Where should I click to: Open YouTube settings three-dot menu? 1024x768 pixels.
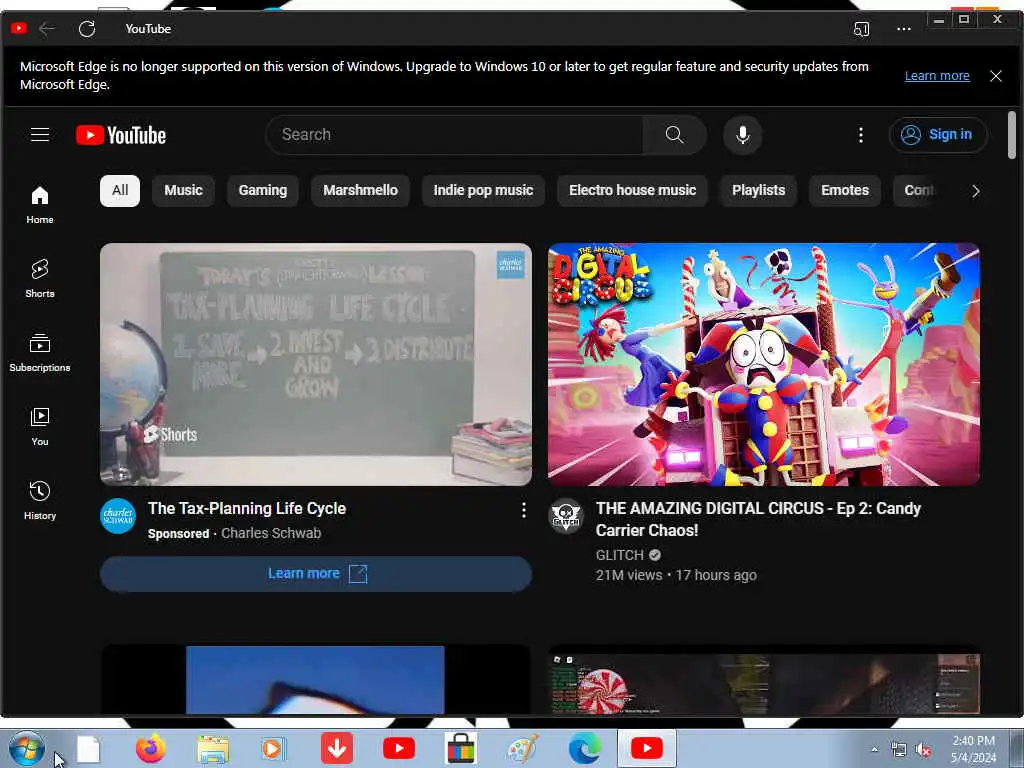coord(861,135)
